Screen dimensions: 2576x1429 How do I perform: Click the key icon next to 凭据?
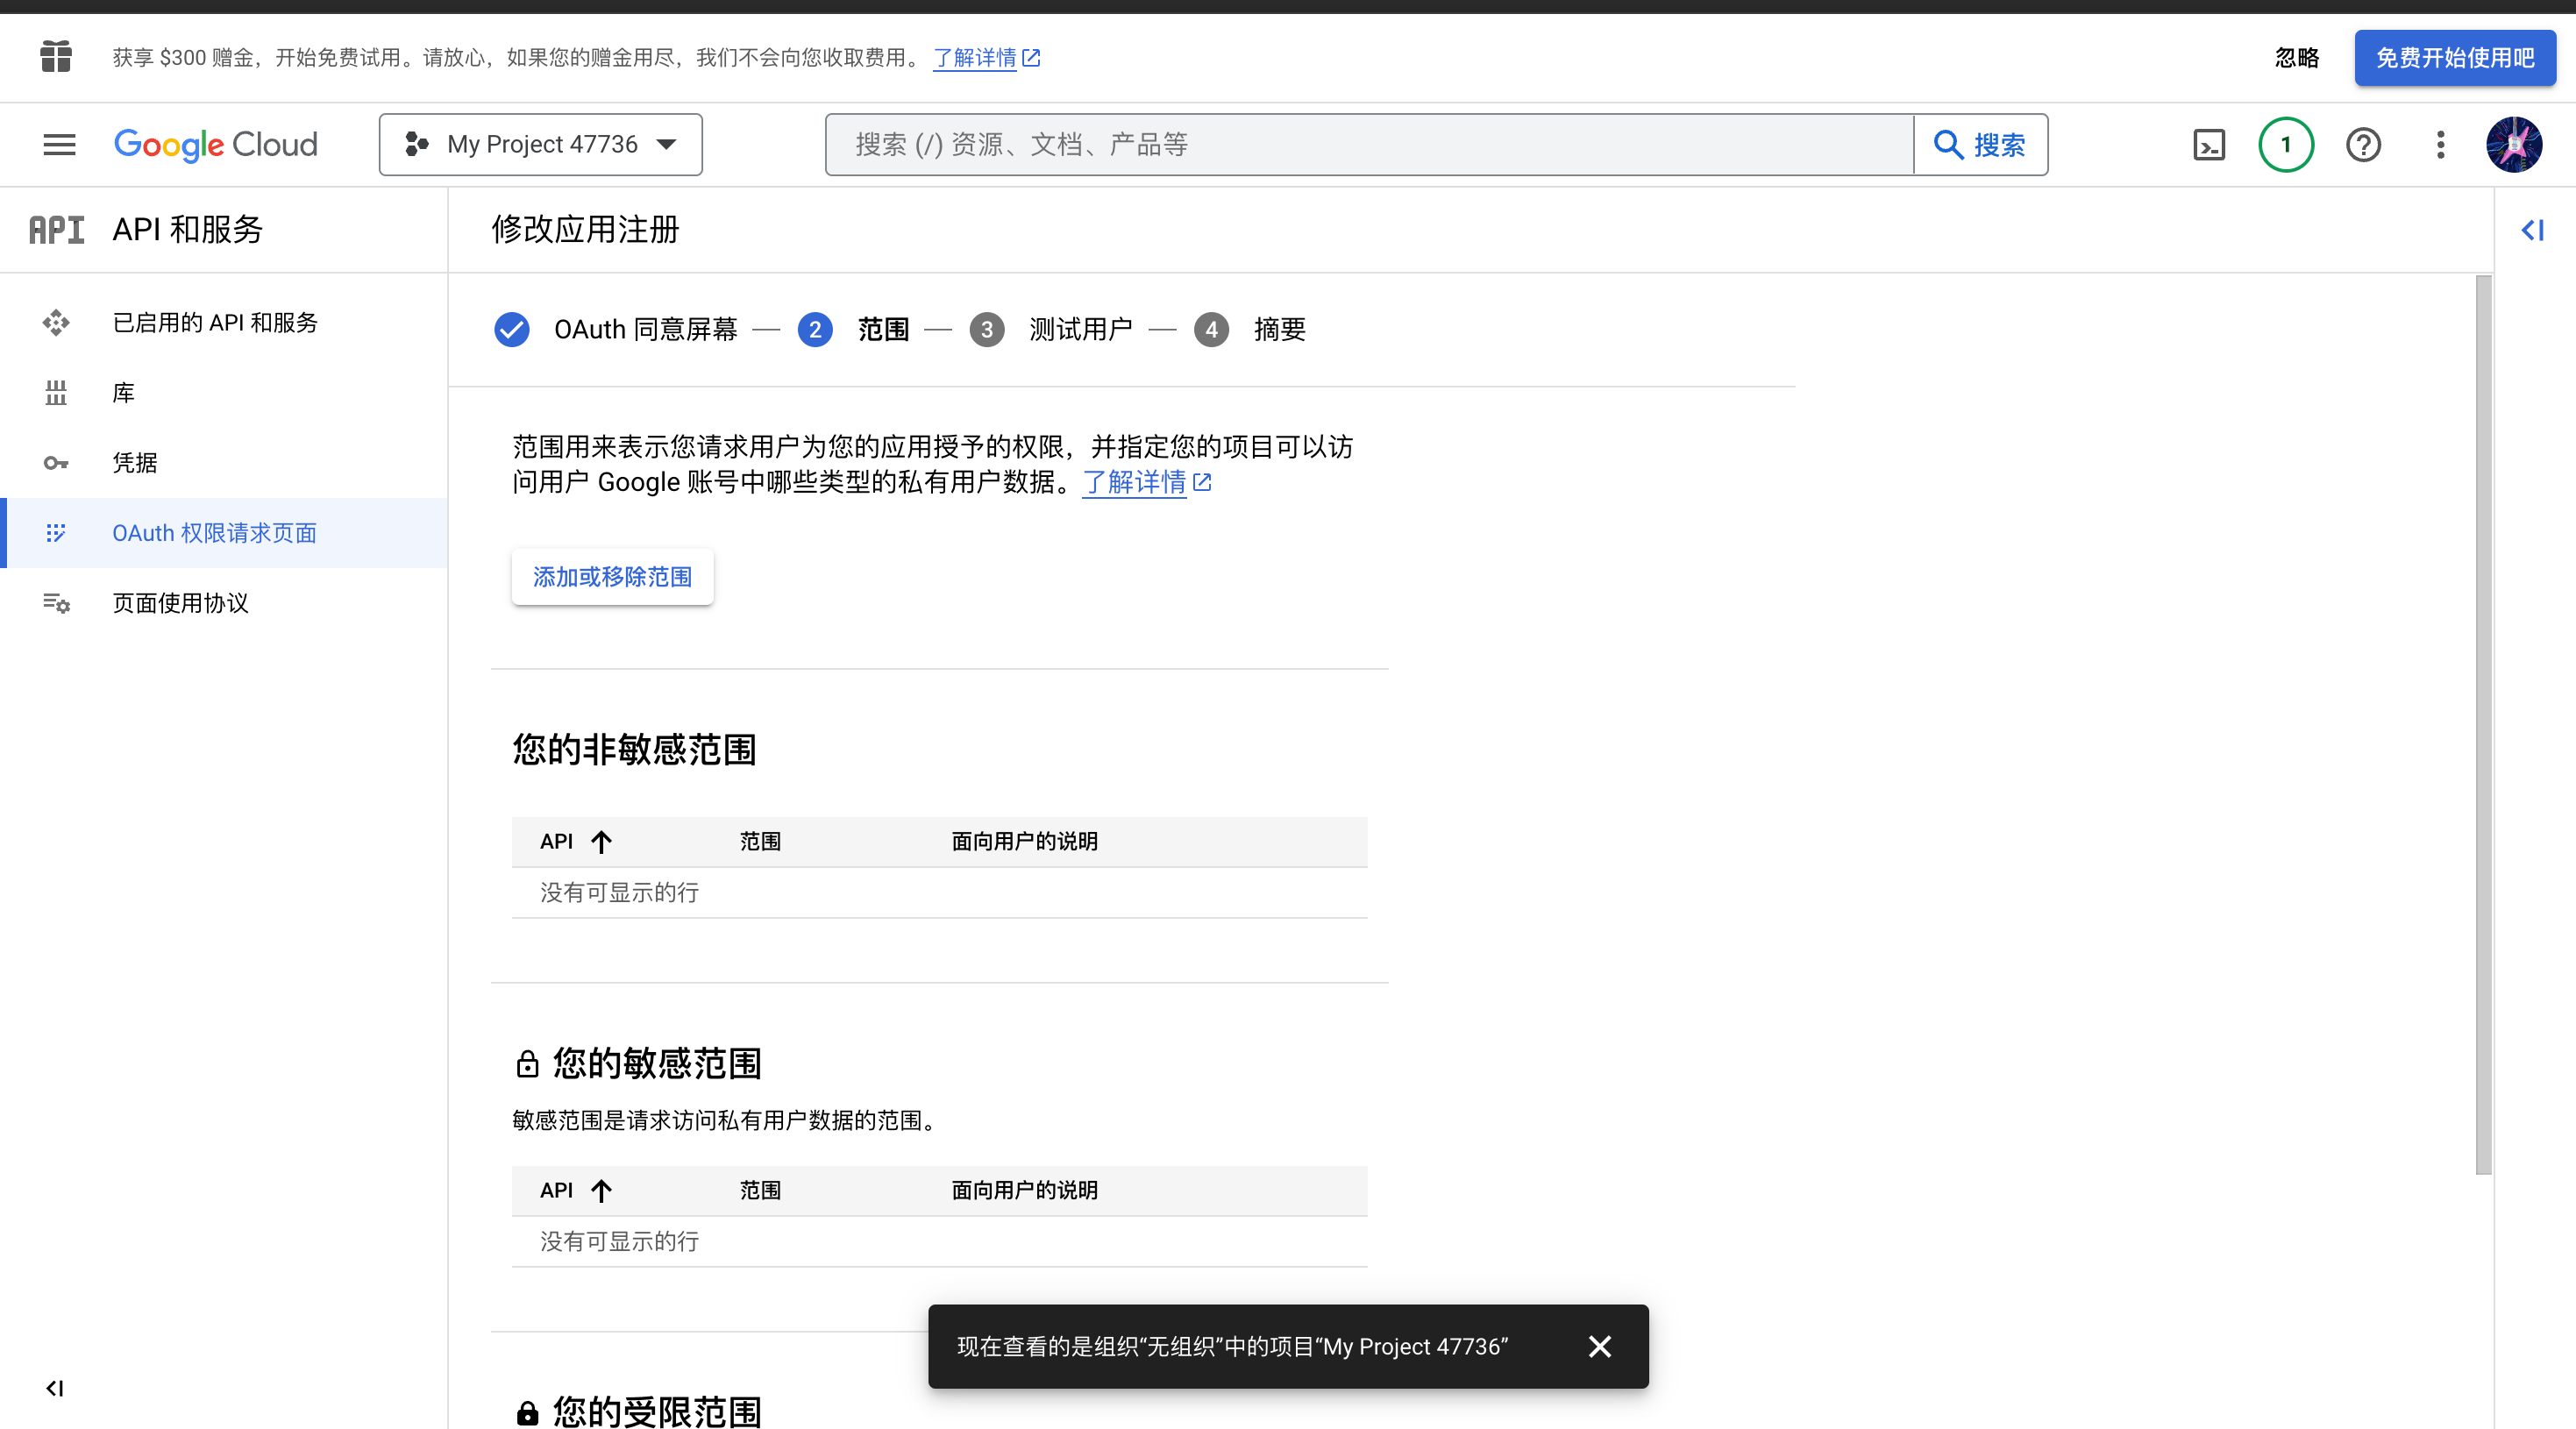[x=56, y=463]
